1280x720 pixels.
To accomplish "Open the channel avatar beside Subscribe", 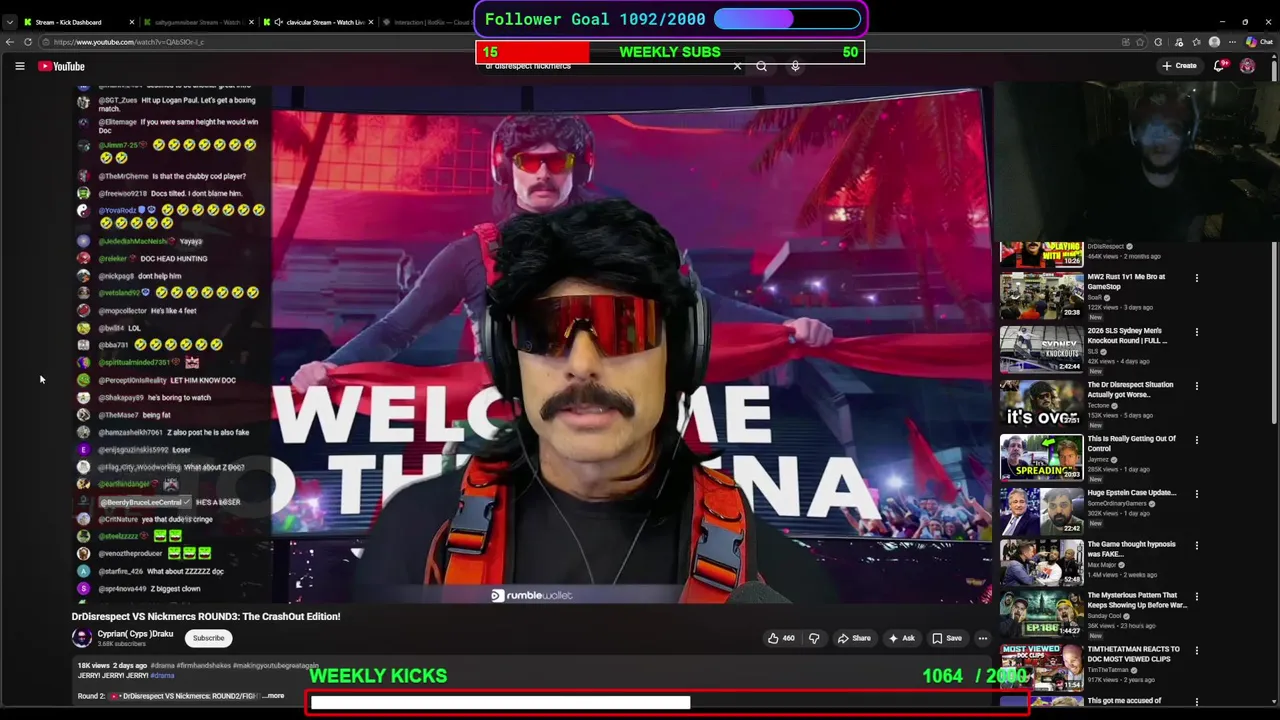I will (x=82, y=638).
